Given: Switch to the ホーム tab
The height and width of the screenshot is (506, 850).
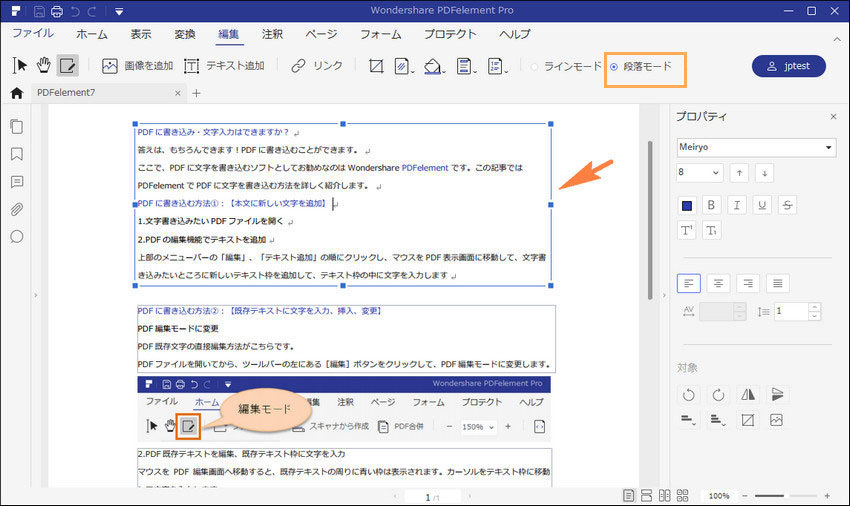Looking at the screenshot, I should [x=92, y=34].
